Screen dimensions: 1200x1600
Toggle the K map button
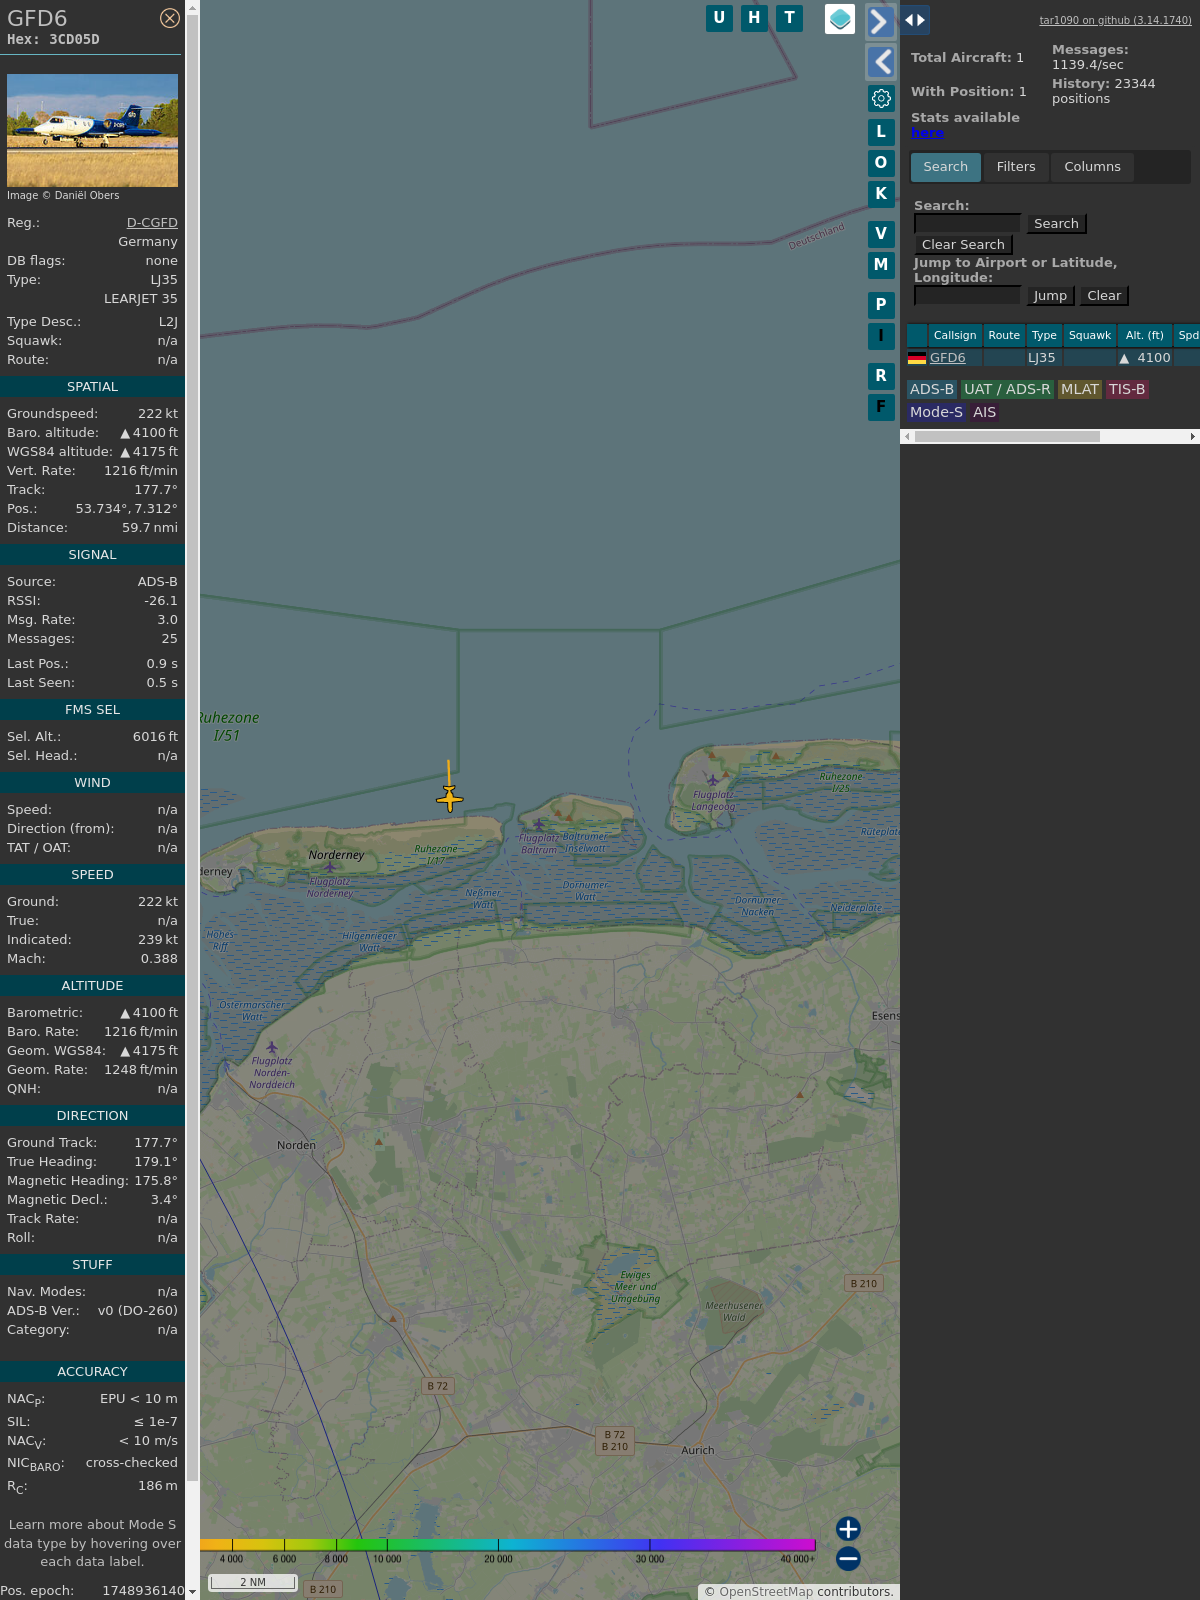coord(881,194)
